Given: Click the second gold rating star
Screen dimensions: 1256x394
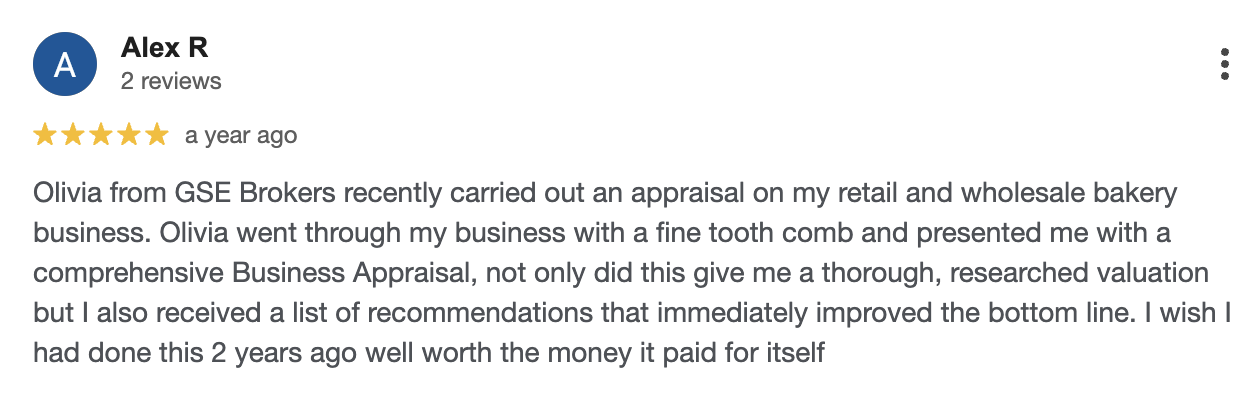Looking at the screenshot, I should 73,135.
